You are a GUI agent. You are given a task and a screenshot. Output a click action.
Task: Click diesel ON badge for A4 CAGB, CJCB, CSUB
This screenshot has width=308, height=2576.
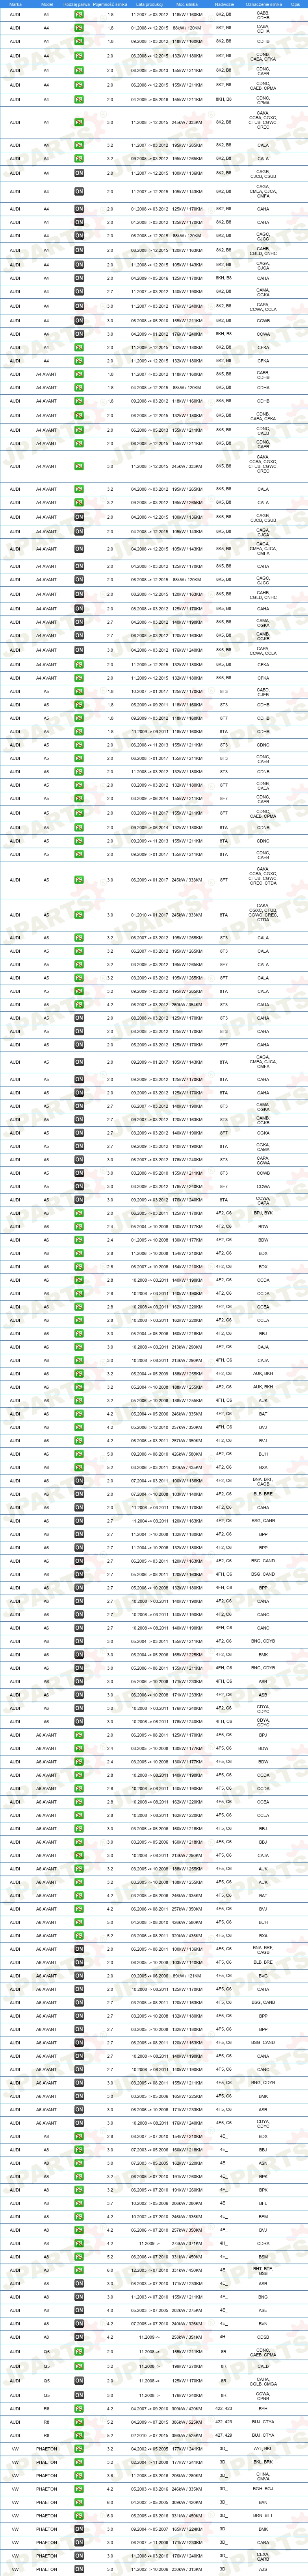[x=79, y=173]
